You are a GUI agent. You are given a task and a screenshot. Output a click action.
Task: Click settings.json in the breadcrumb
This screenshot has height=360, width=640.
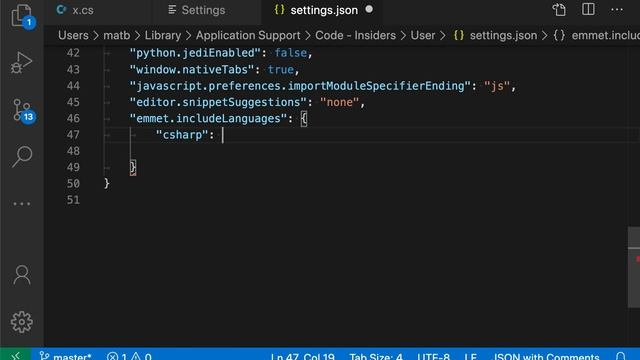coord(495,36)
